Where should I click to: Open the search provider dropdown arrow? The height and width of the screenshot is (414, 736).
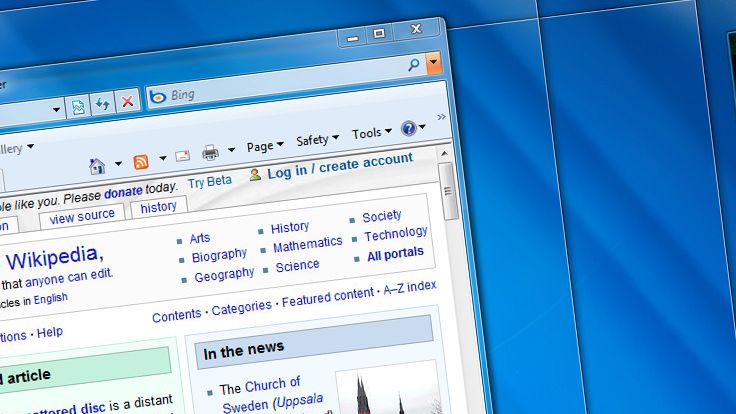click(433, 62)
